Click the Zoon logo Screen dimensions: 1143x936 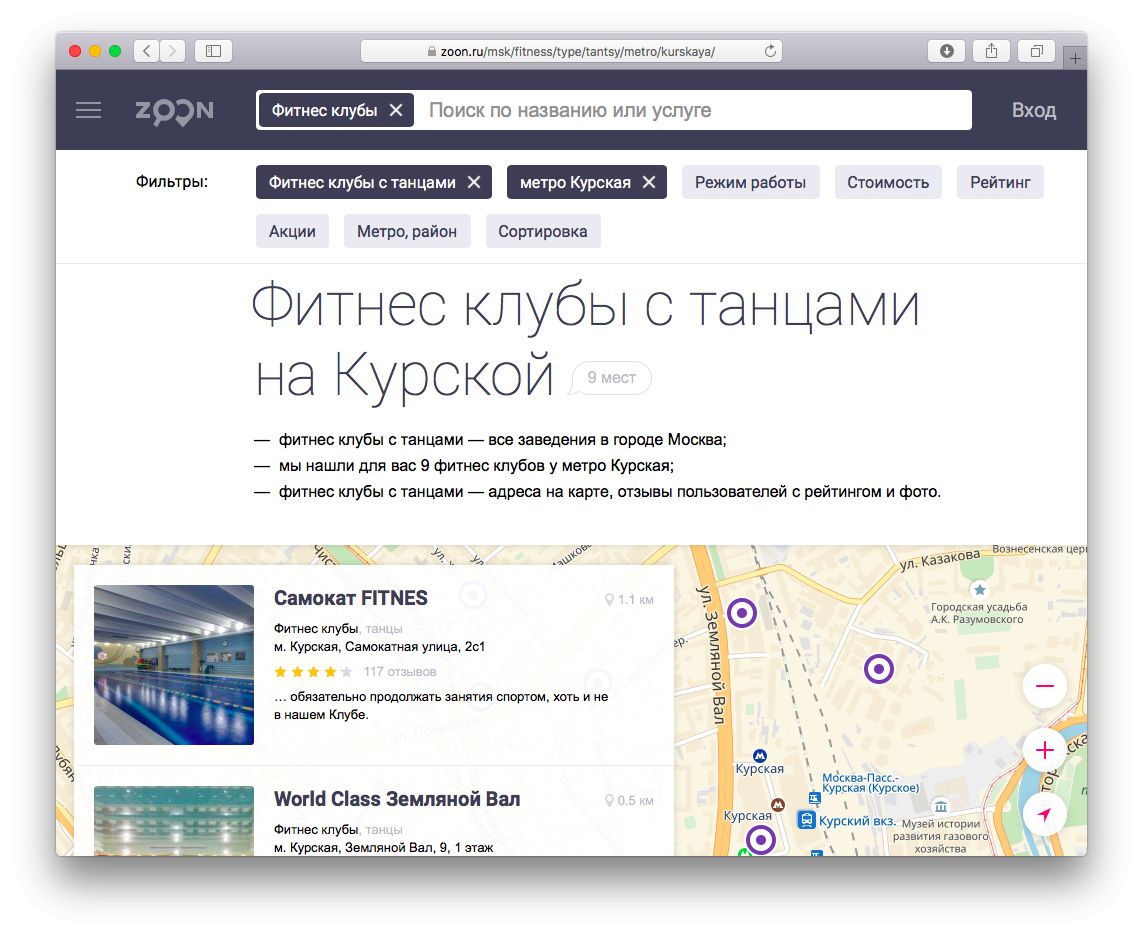174,110
